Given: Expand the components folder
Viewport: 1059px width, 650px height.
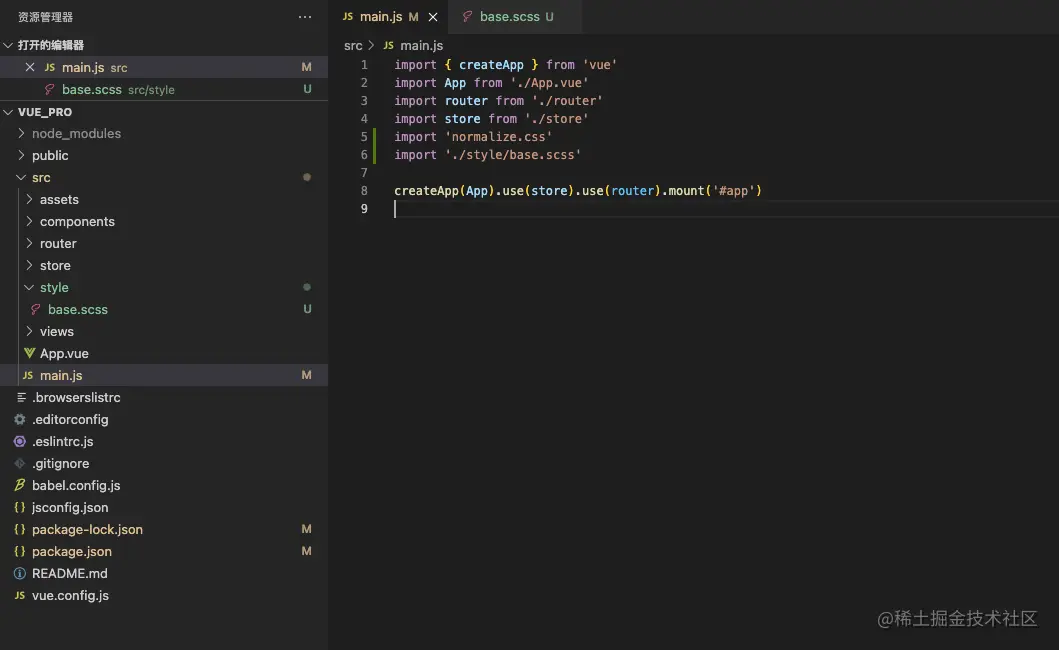Looking at the screenshot, I should click(29, 221).
